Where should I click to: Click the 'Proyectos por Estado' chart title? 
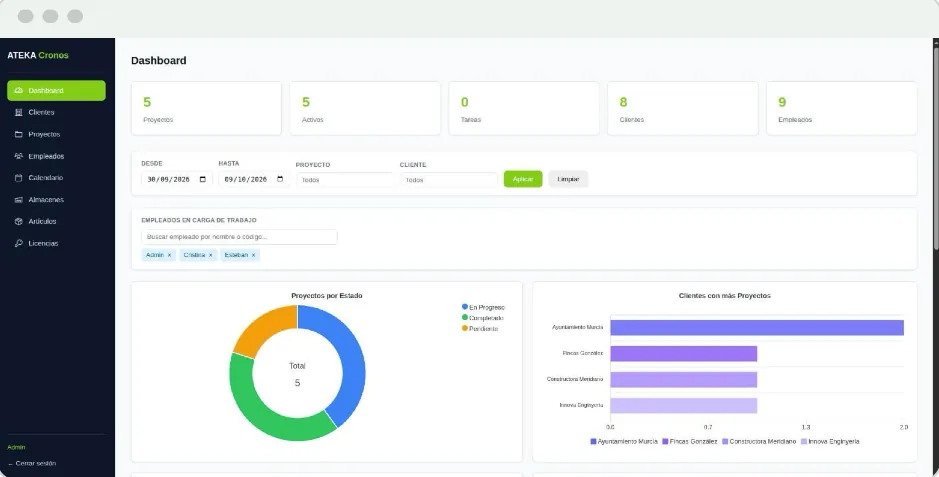327,296
